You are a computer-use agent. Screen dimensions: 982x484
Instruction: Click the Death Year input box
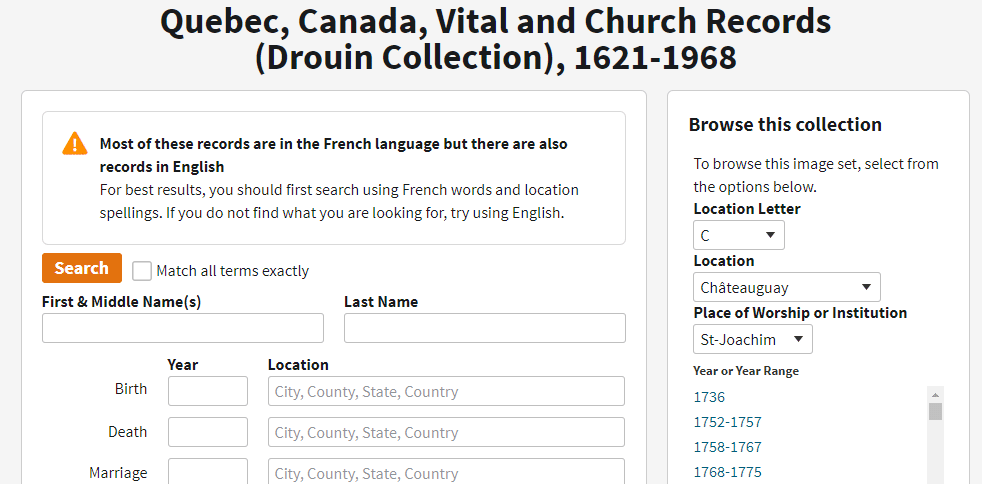[208, 432]
